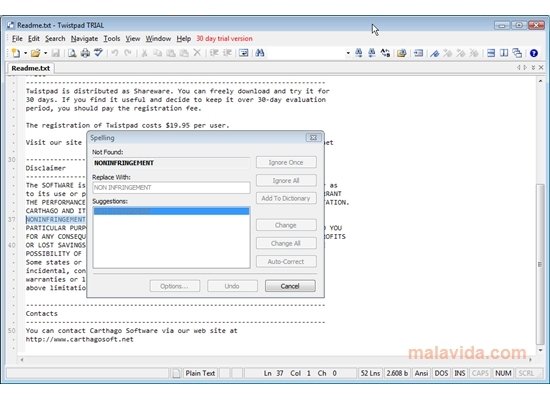This screenshot has height=400, width=550.
Task: Click the Print icon
Action: (x=85, y=53)
